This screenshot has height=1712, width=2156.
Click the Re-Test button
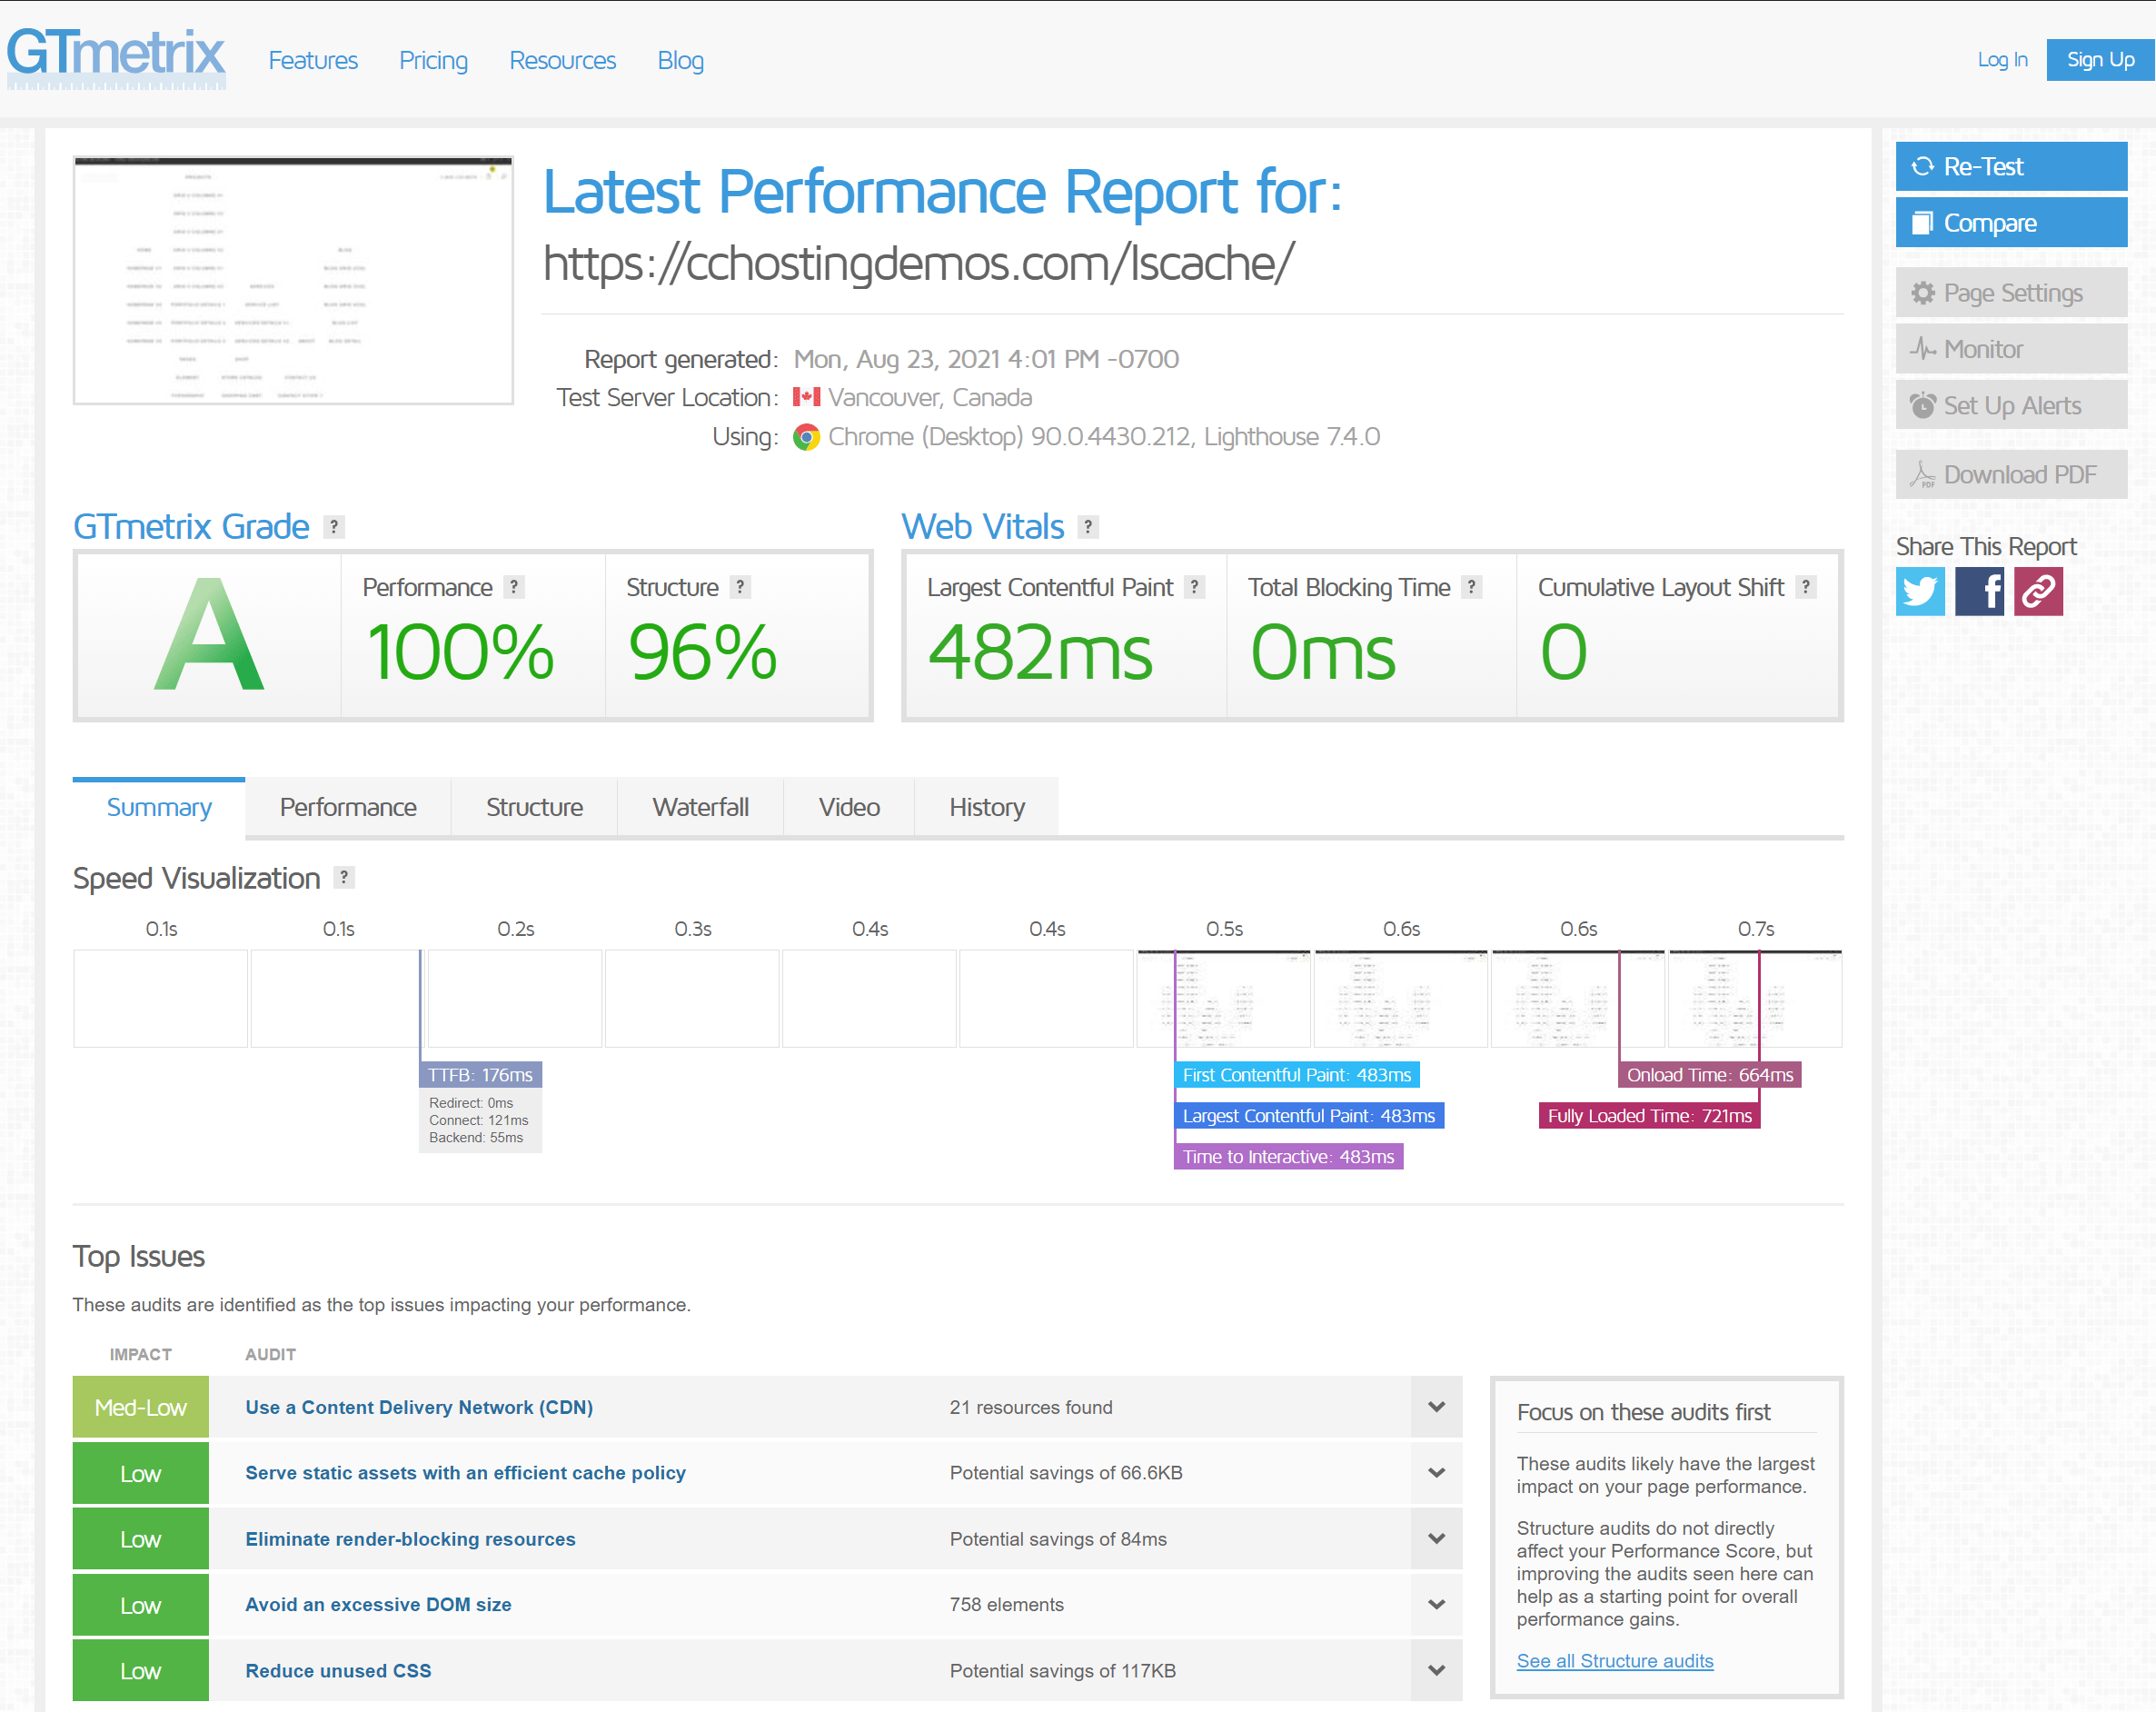[2010, 166]
